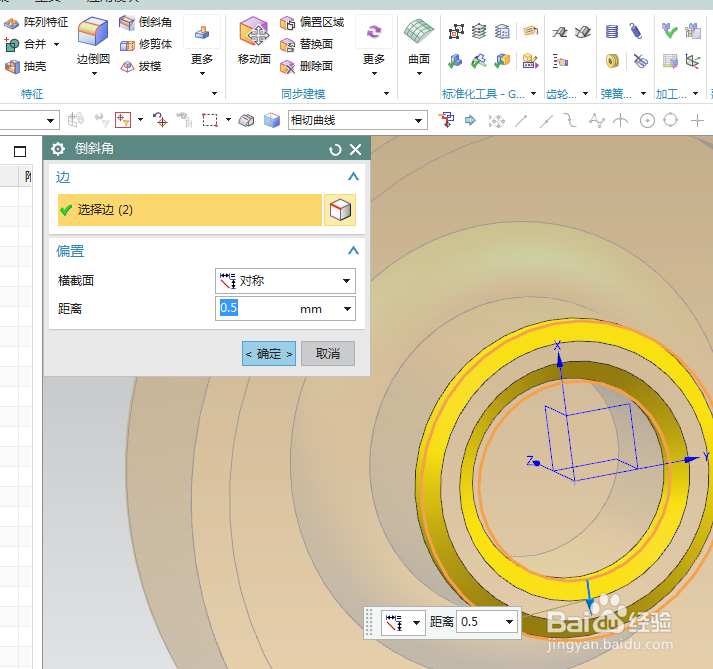Open the 曲面 dropdown arrow
Image resolution: width=713 pixels, height=669 pixels.
coord(419,74)
